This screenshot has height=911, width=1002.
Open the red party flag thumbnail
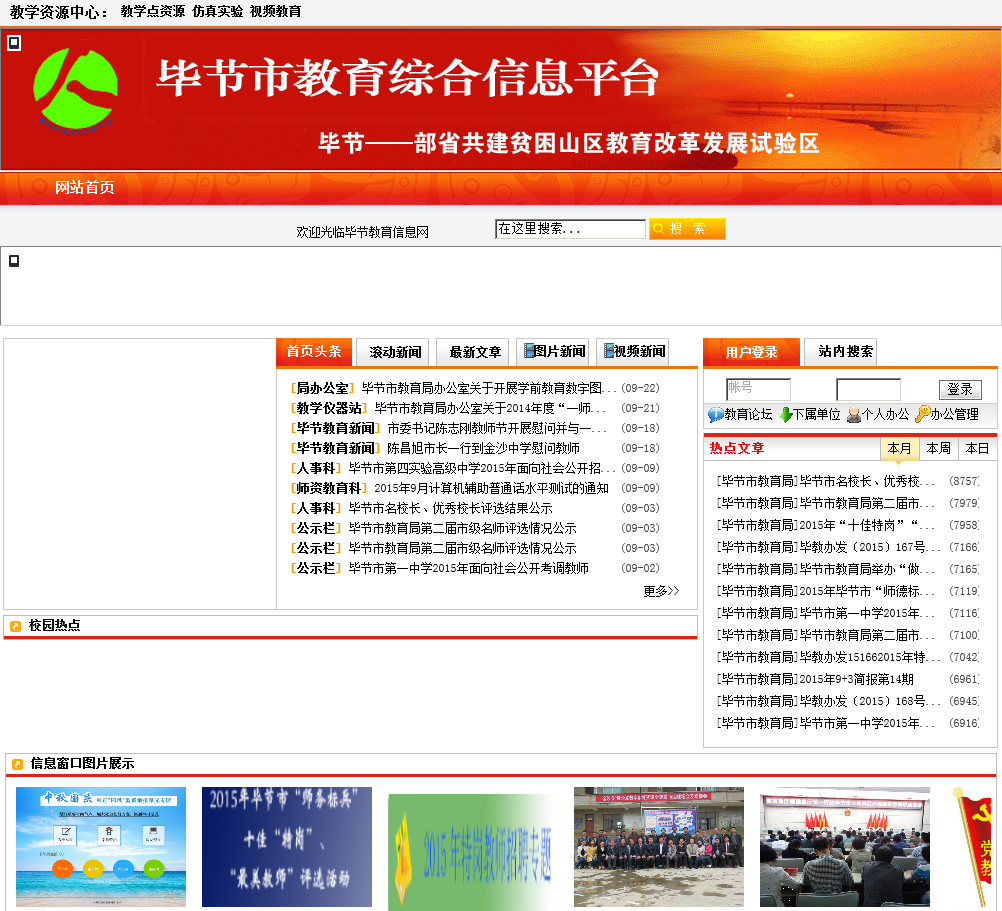[974, 847]
